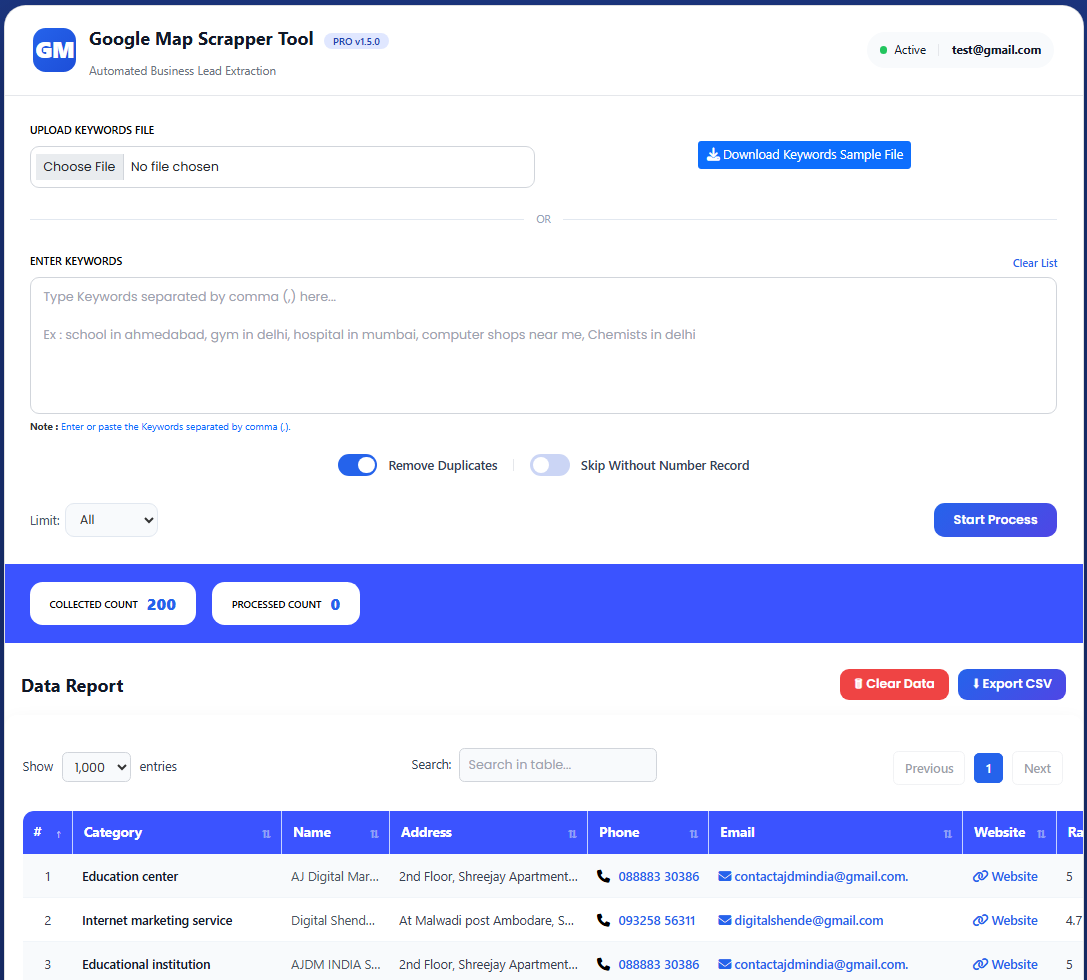
Task: Click the Clear List link
Action: coord(1034,263)
